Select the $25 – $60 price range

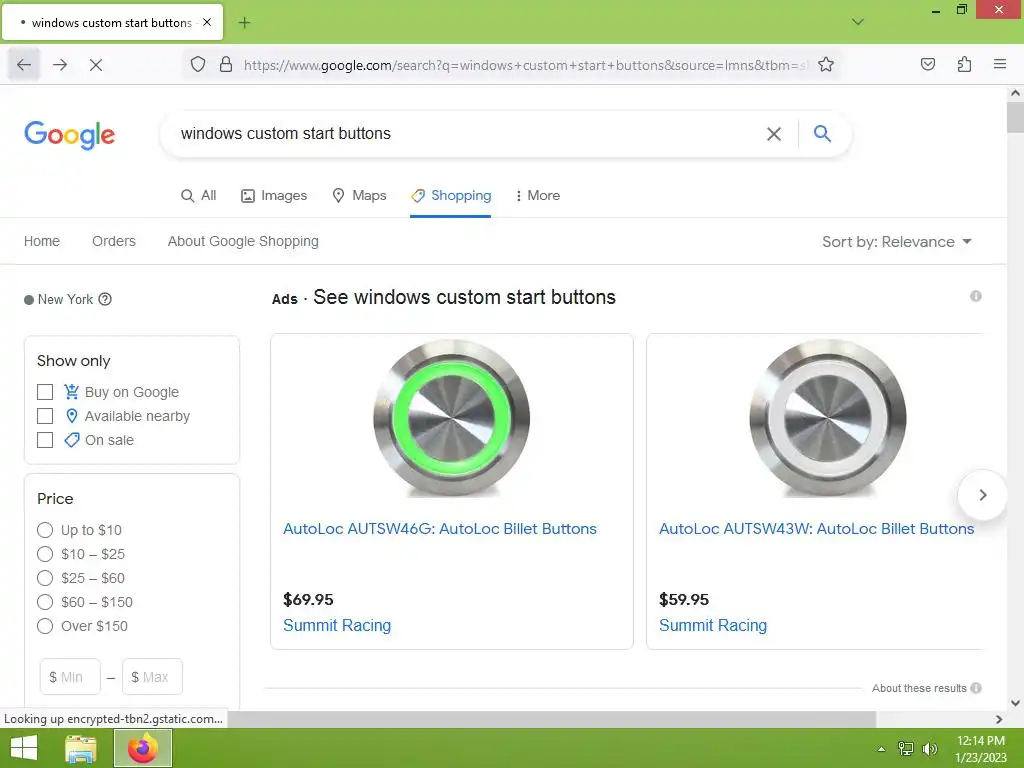(x=45, y=578)
